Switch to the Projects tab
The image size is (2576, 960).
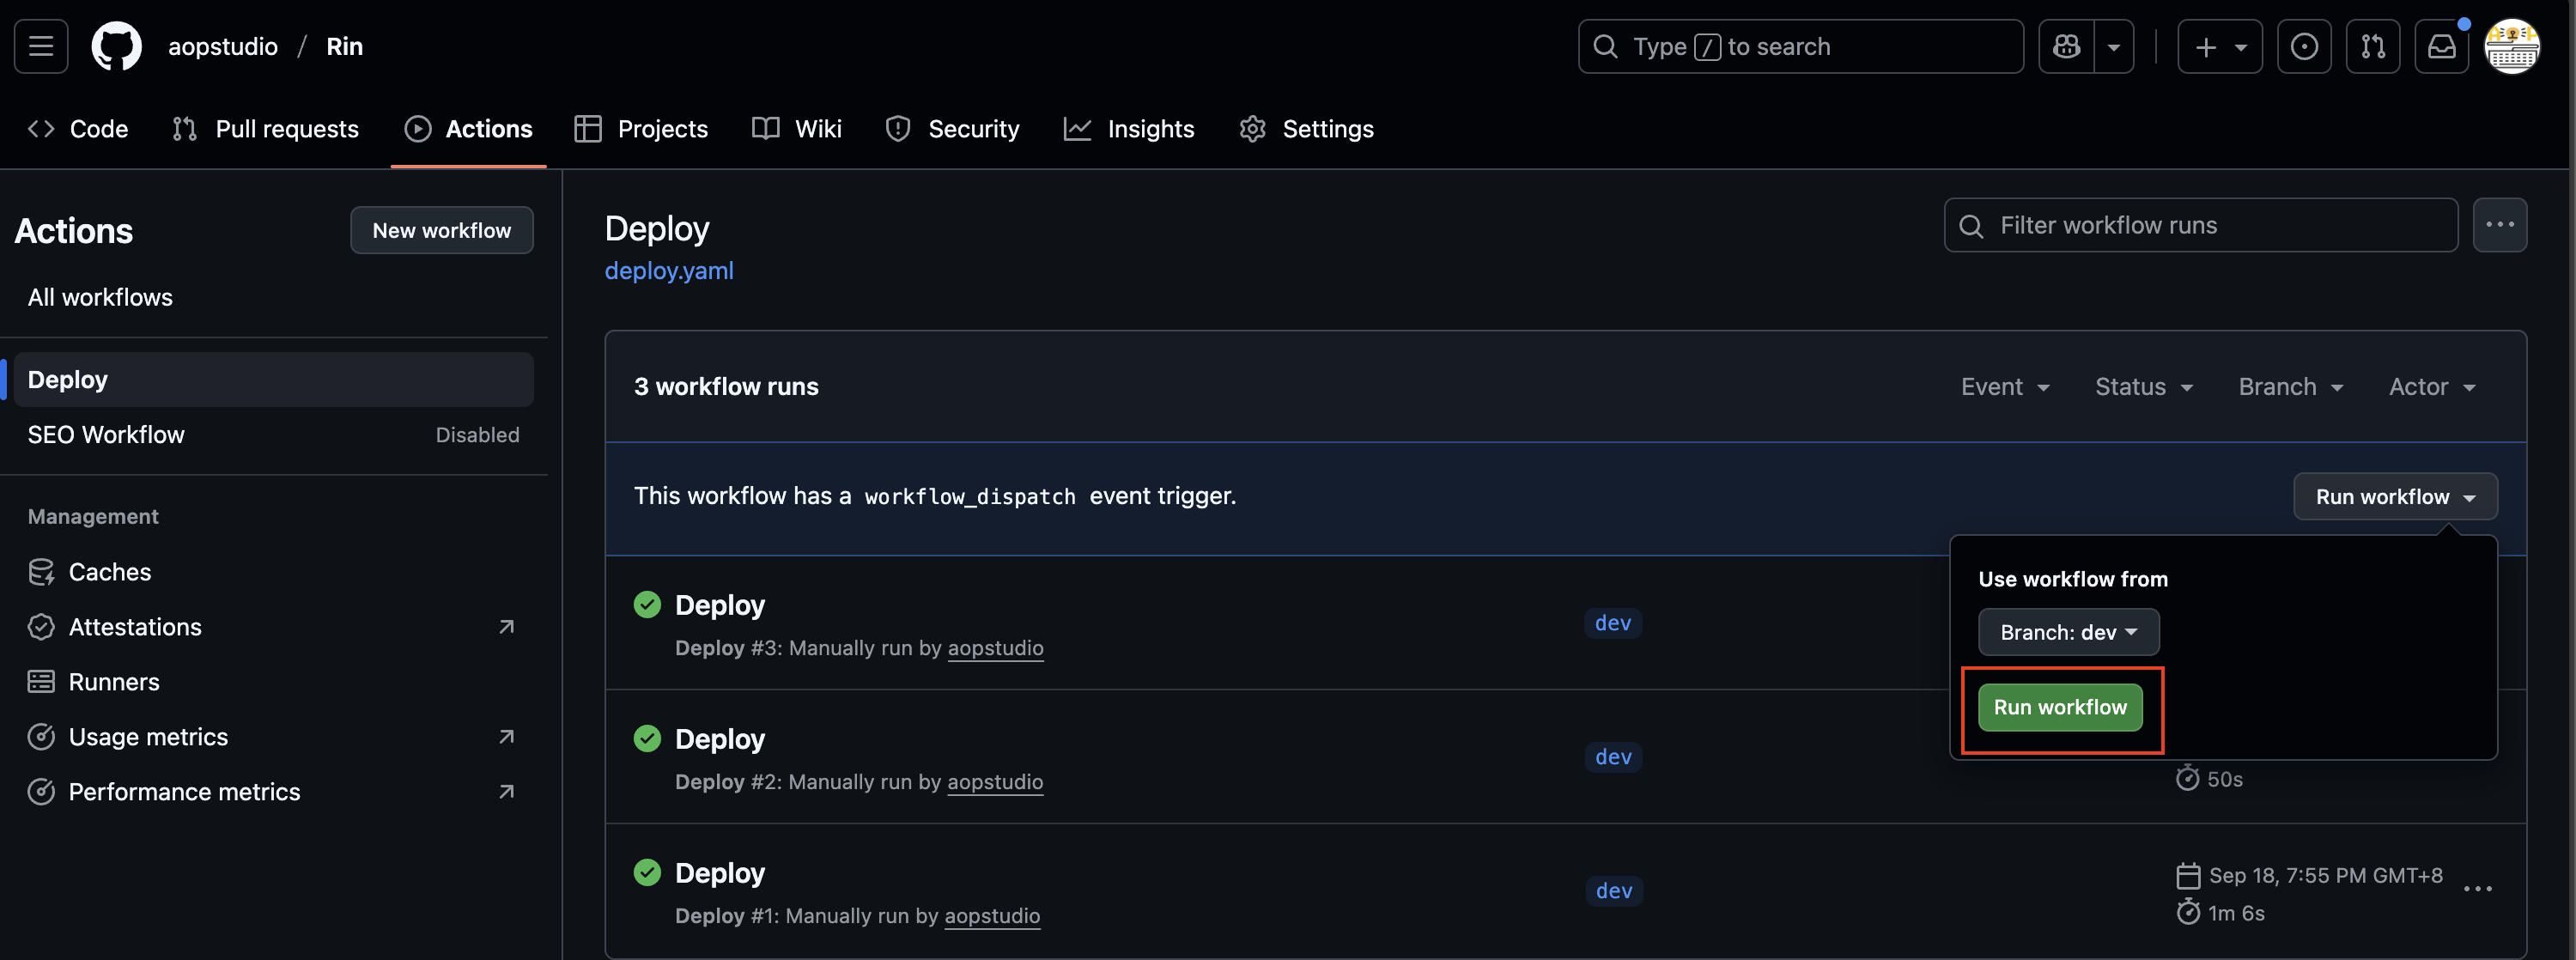point(641,129)
